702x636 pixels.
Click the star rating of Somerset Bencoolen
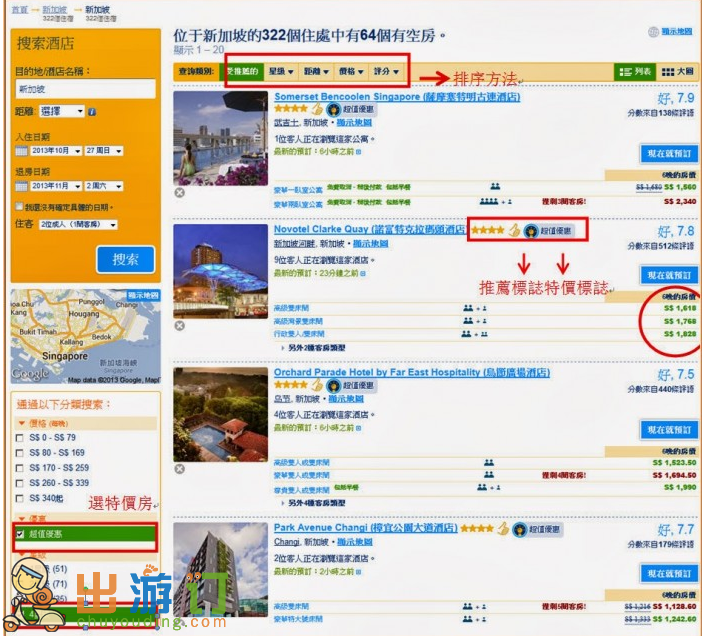point(291,108)
